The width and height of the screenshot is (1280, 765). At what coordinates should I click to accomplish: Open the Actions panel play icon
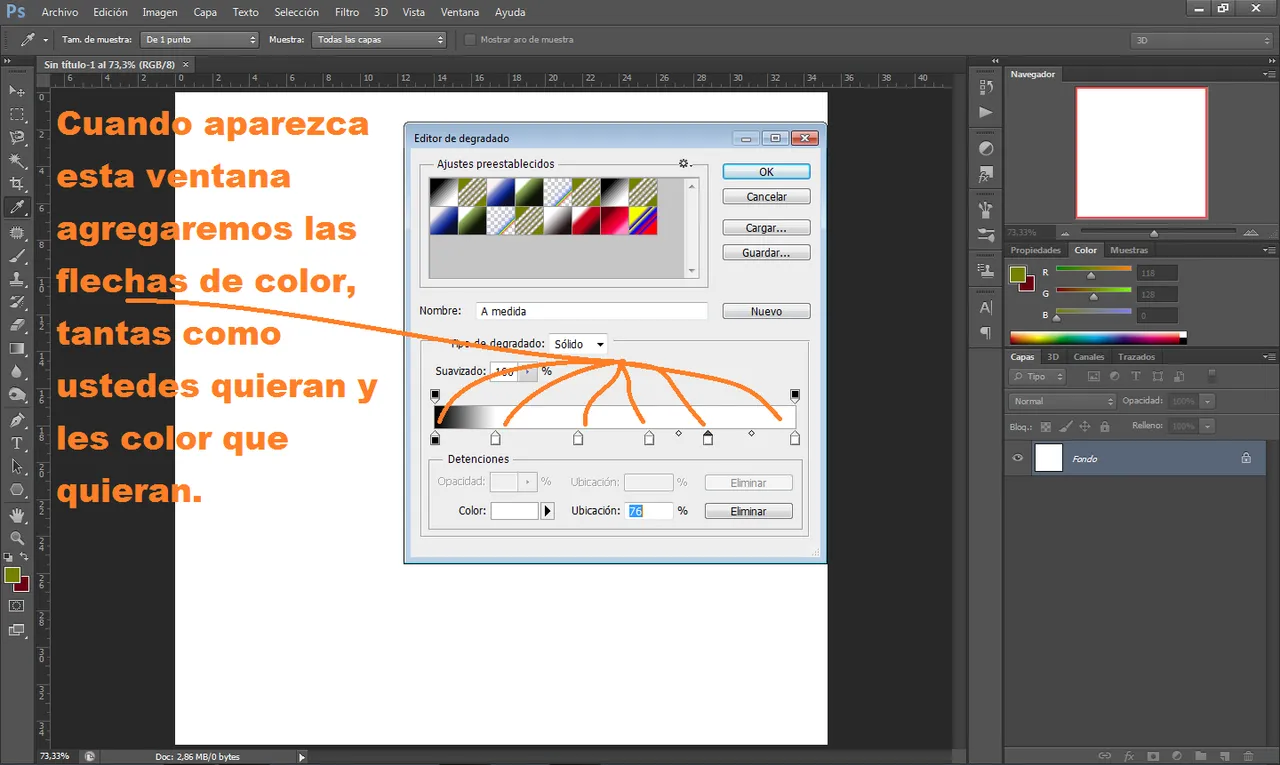986,113
